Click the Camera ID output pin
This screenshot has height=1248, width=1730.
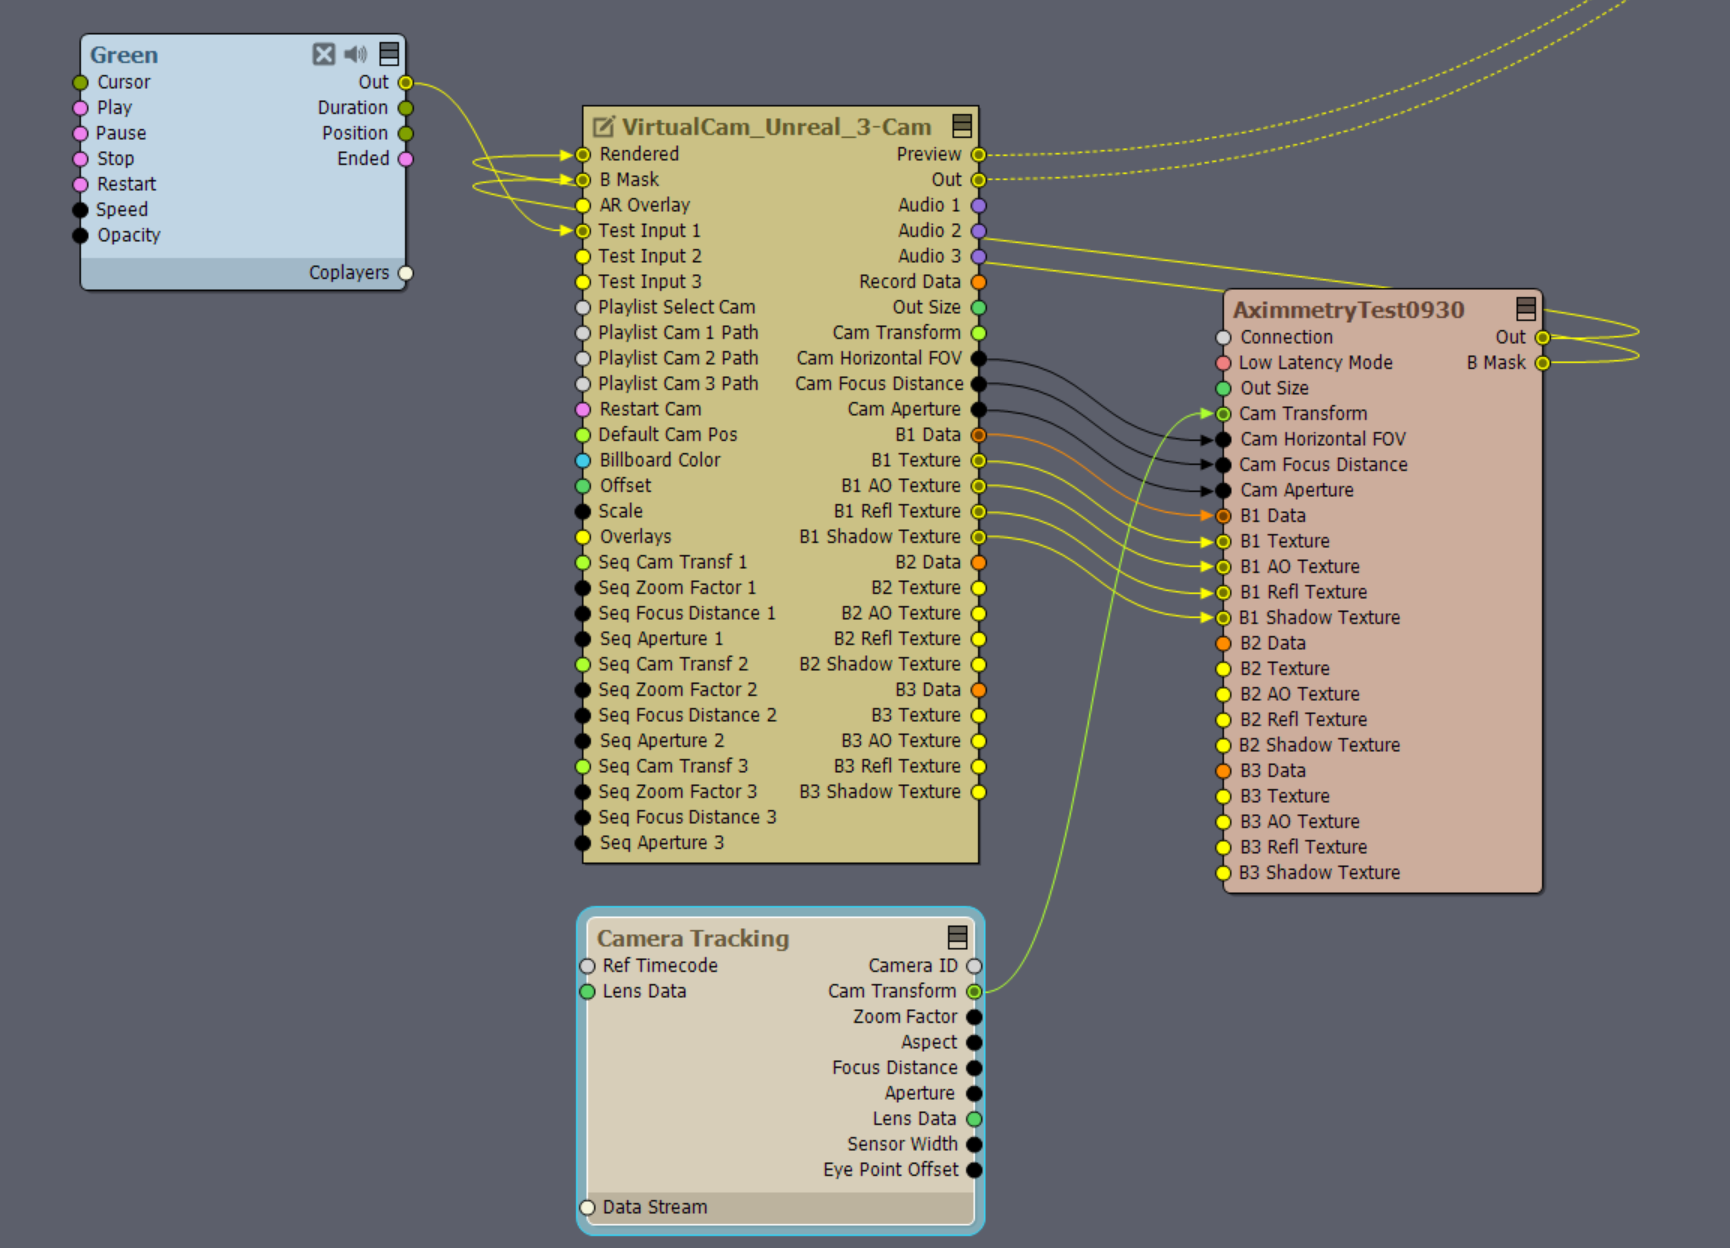(974, 966)
